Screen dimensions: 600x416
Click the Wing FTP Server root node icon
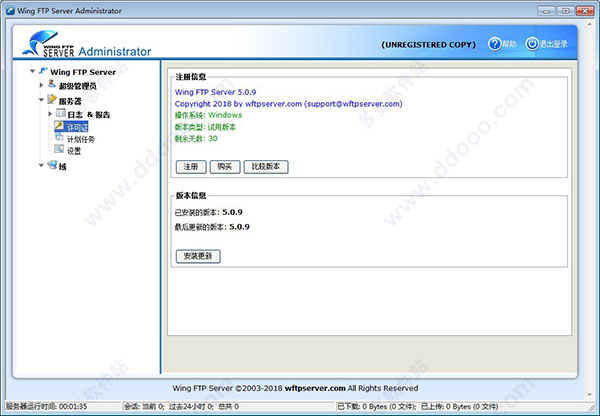click(x=43, y=71)
